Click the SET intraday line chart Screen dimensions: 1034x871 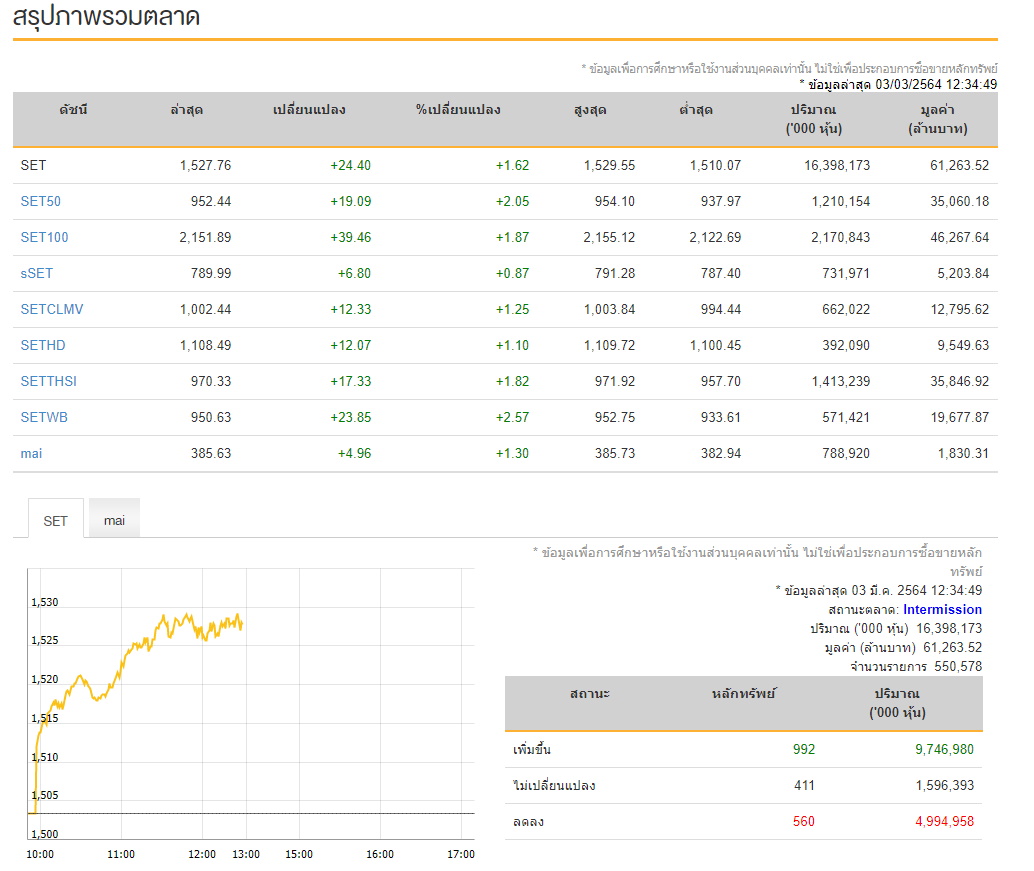pyautogui.click(x=251, y=704)
